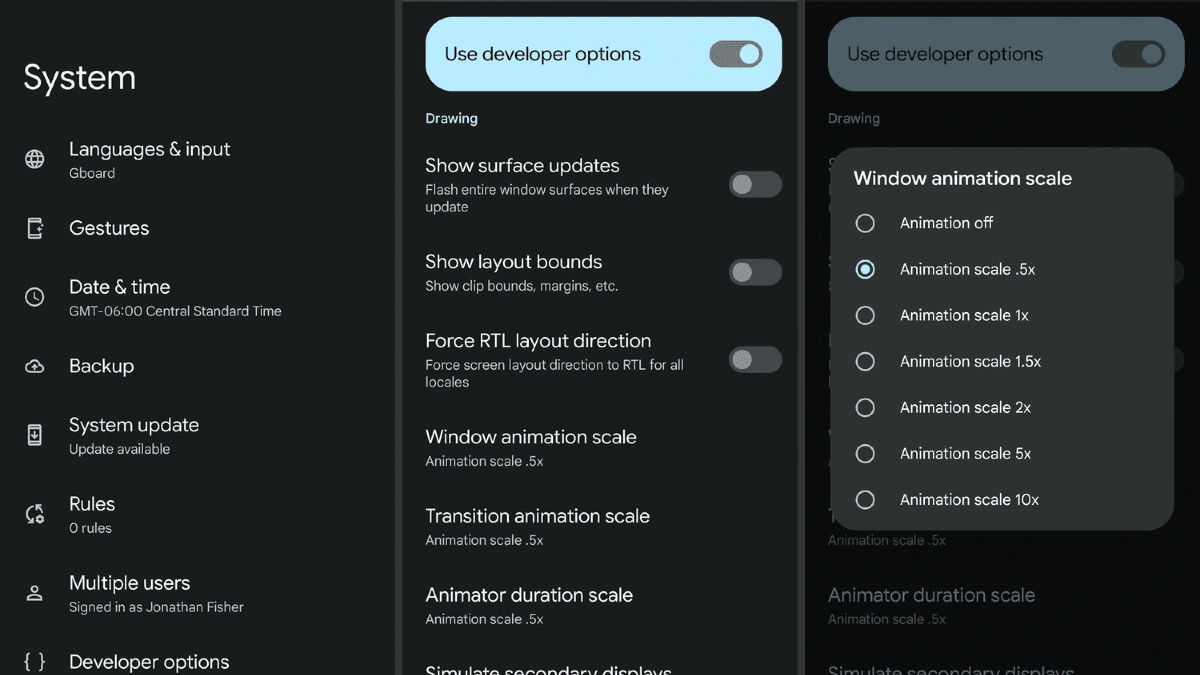Enable Show surface updates
This screenshot has height=675, width=1200.
(755, 184)
